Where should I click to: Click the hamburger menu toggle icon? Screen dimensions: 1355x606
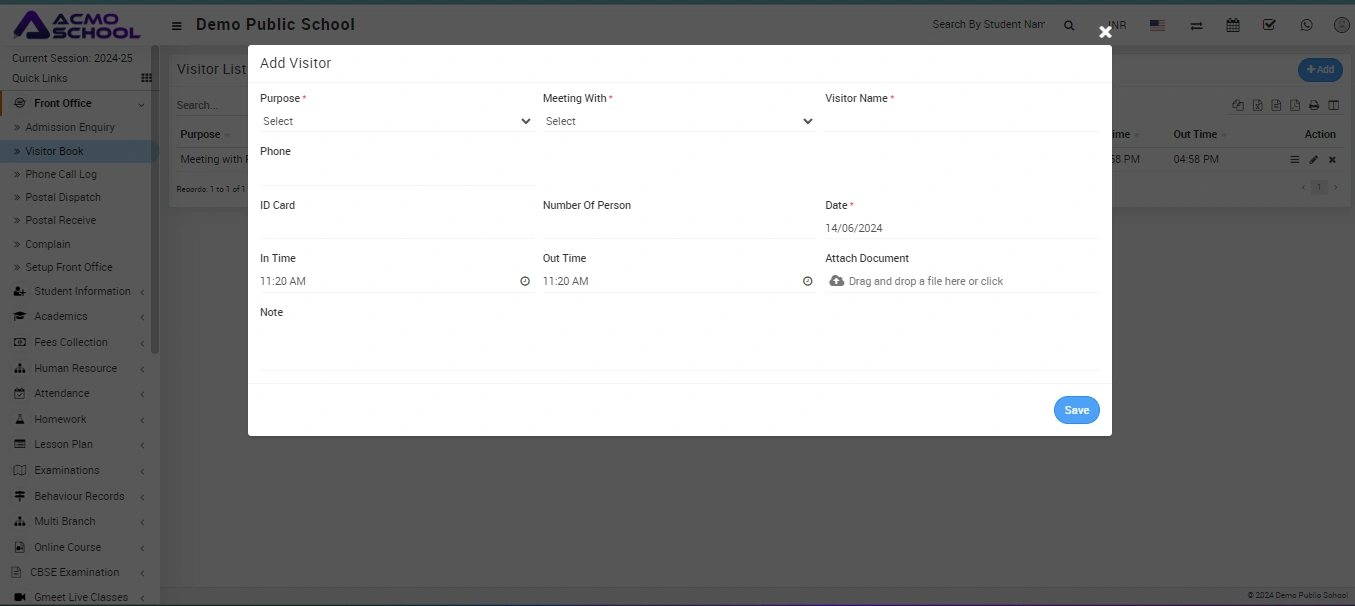(x=177, y=26)
